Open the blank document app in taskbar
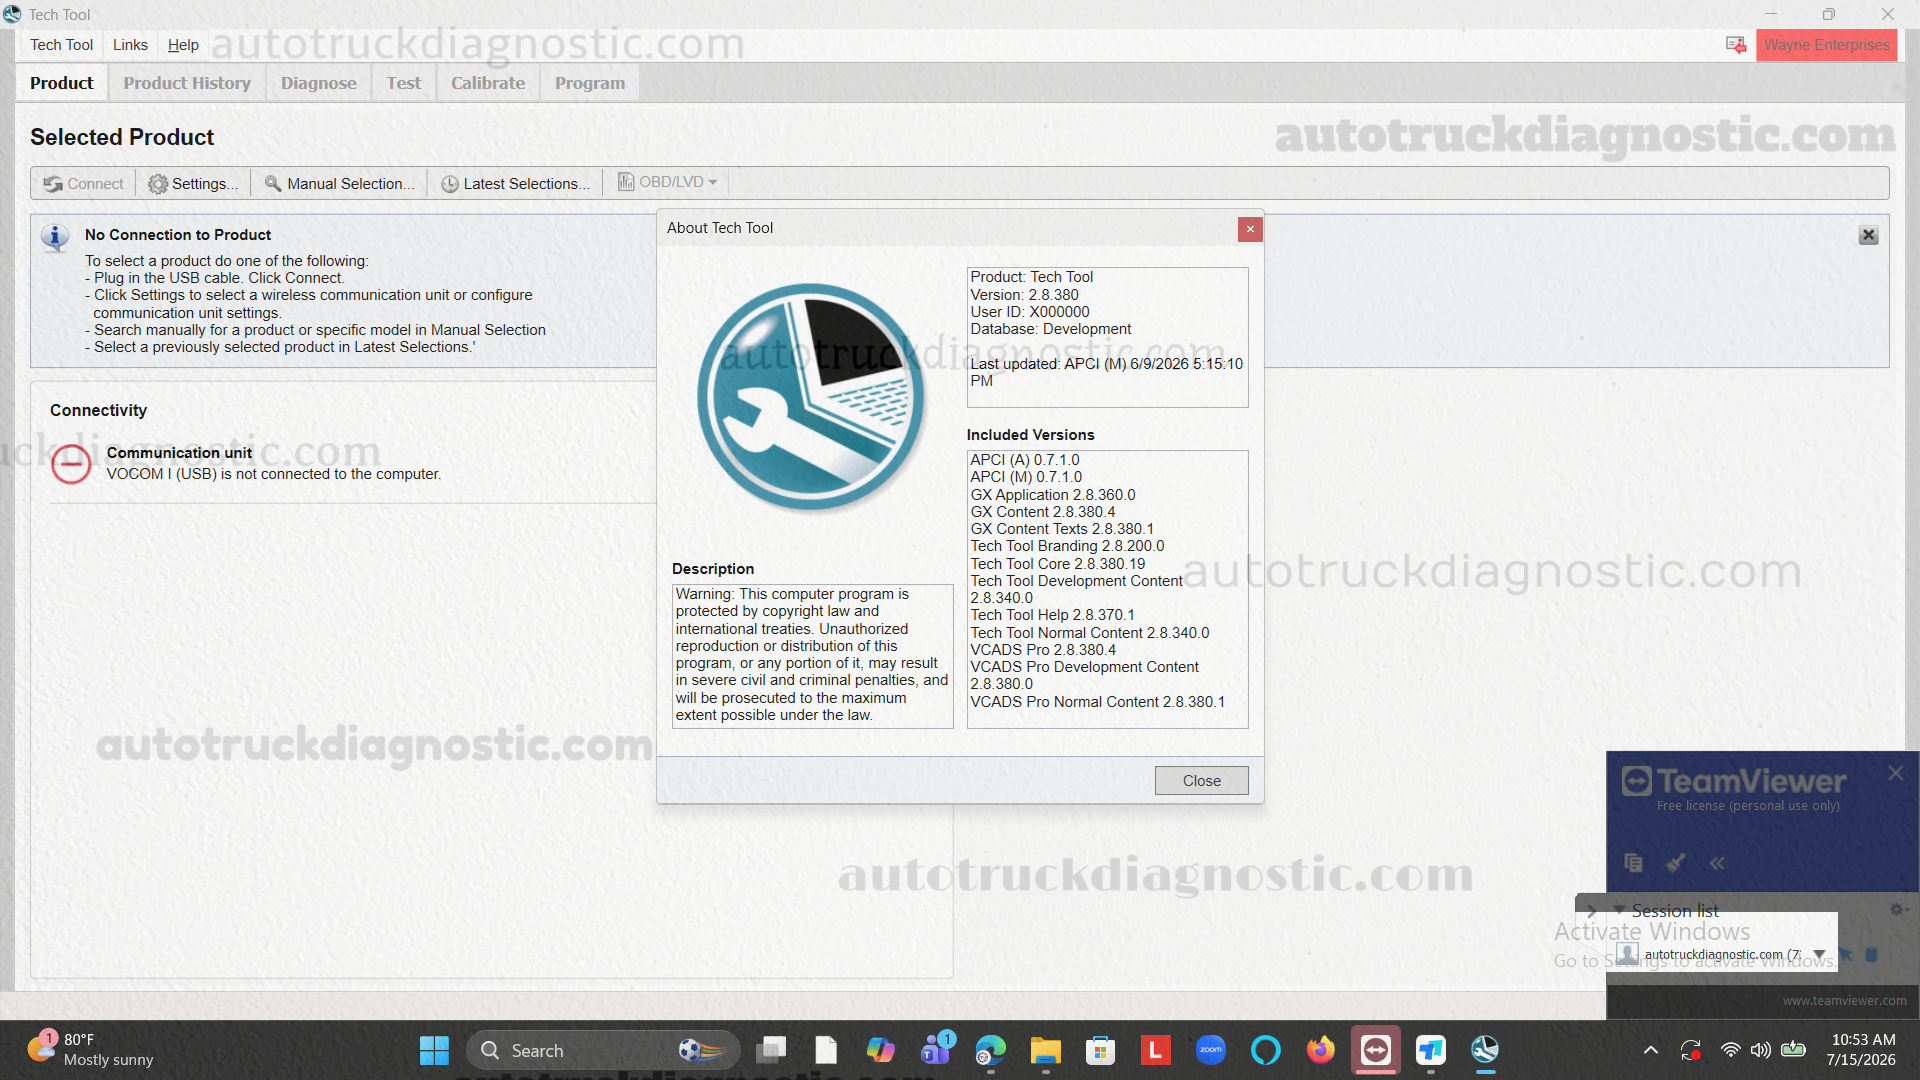The height and width of the screenshot is (1080, 1920). point(826,1050)
